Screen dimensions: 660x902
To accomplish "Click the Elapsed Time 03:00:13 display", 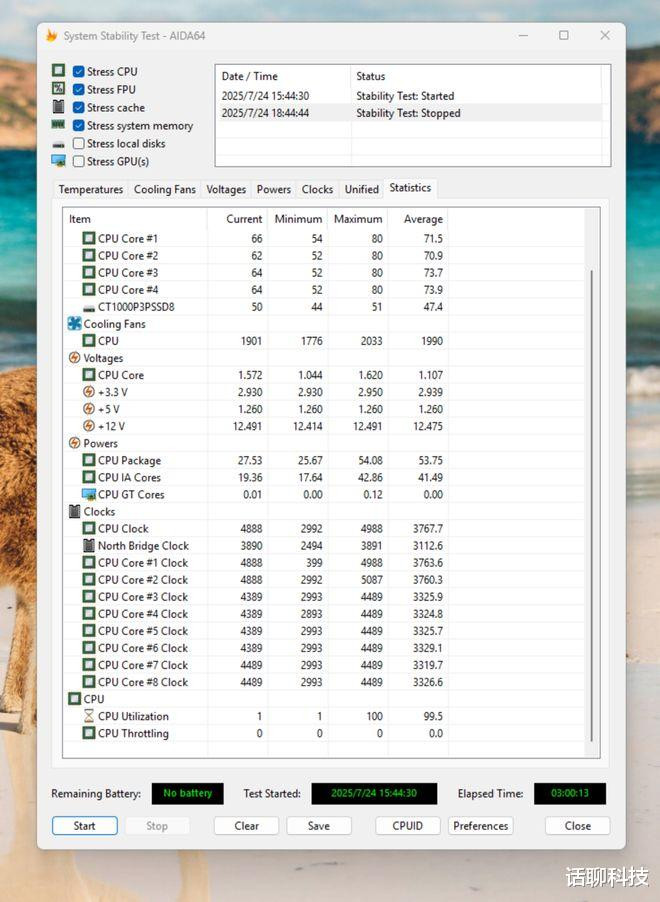I will (x=570, y=793).
